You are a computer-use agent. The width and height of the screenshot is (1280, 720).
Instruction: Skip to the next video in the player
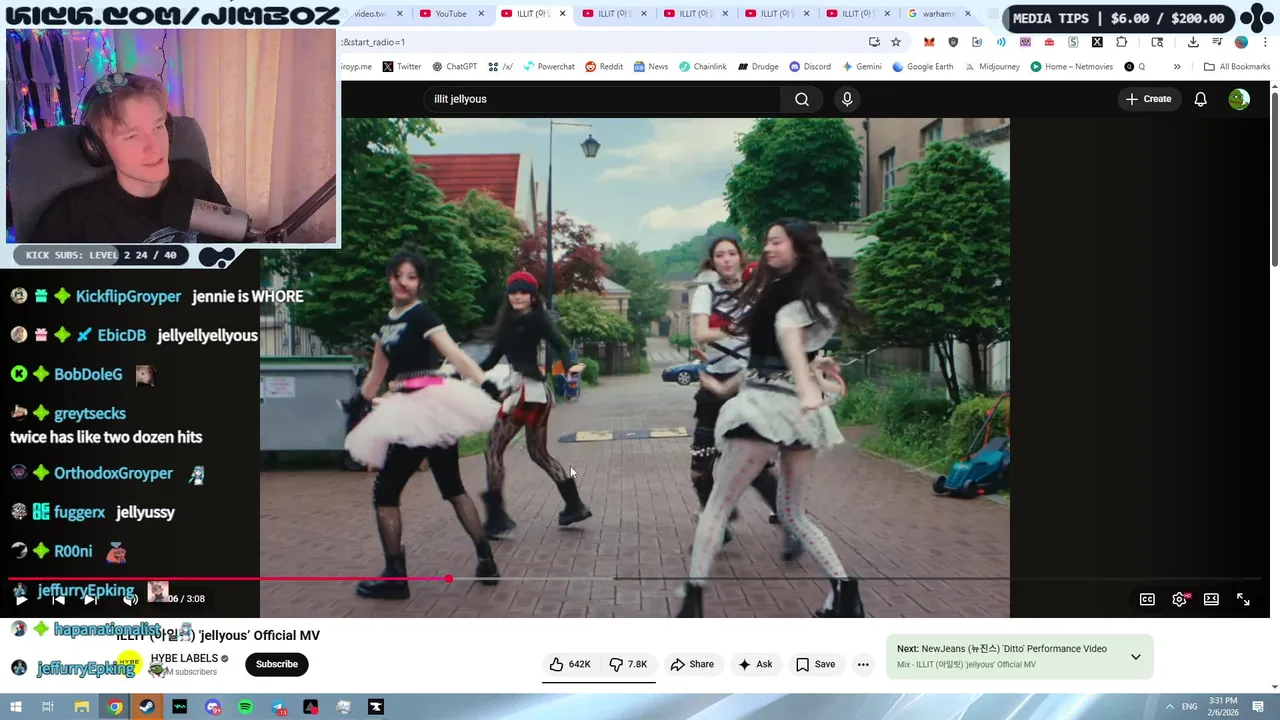click(90, 599)
